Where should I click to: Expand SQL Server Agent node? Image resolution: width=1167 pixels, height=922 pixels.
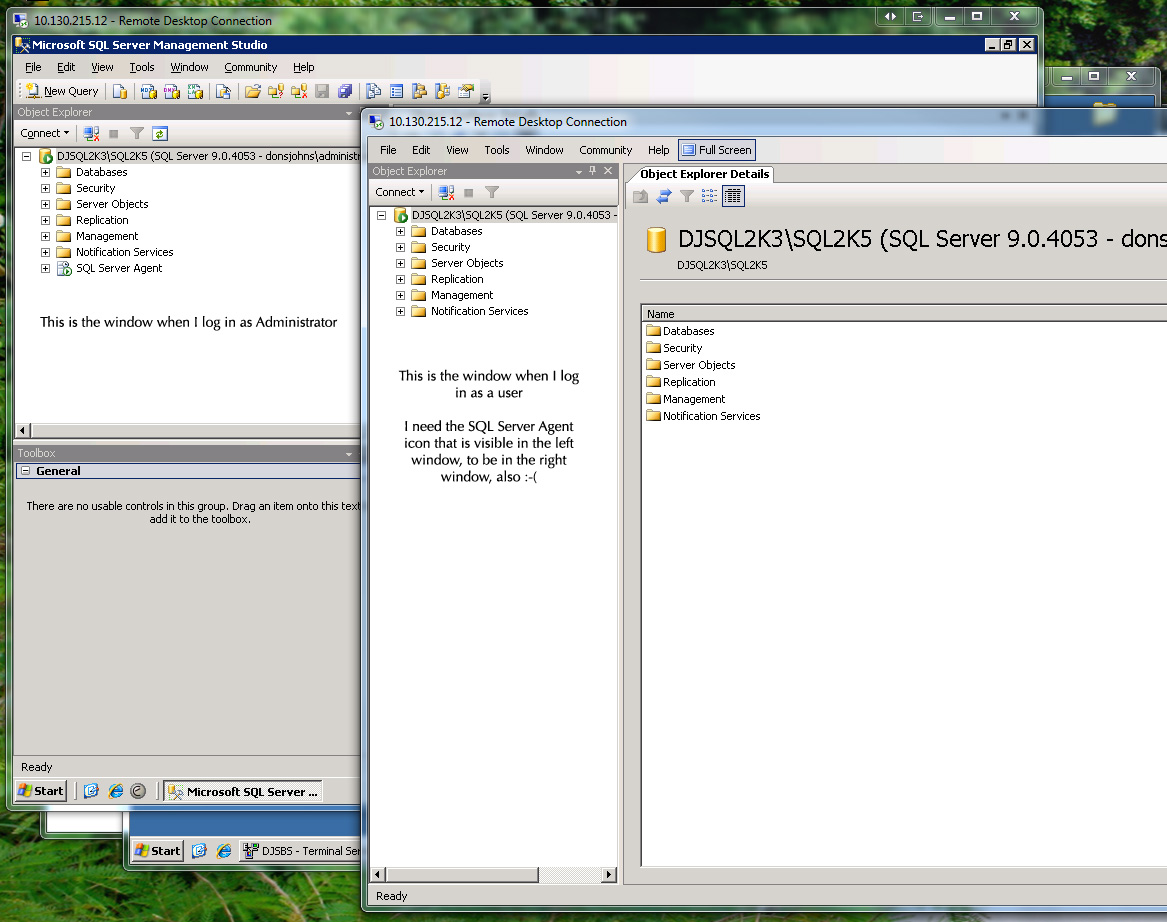tap(45, 268)
